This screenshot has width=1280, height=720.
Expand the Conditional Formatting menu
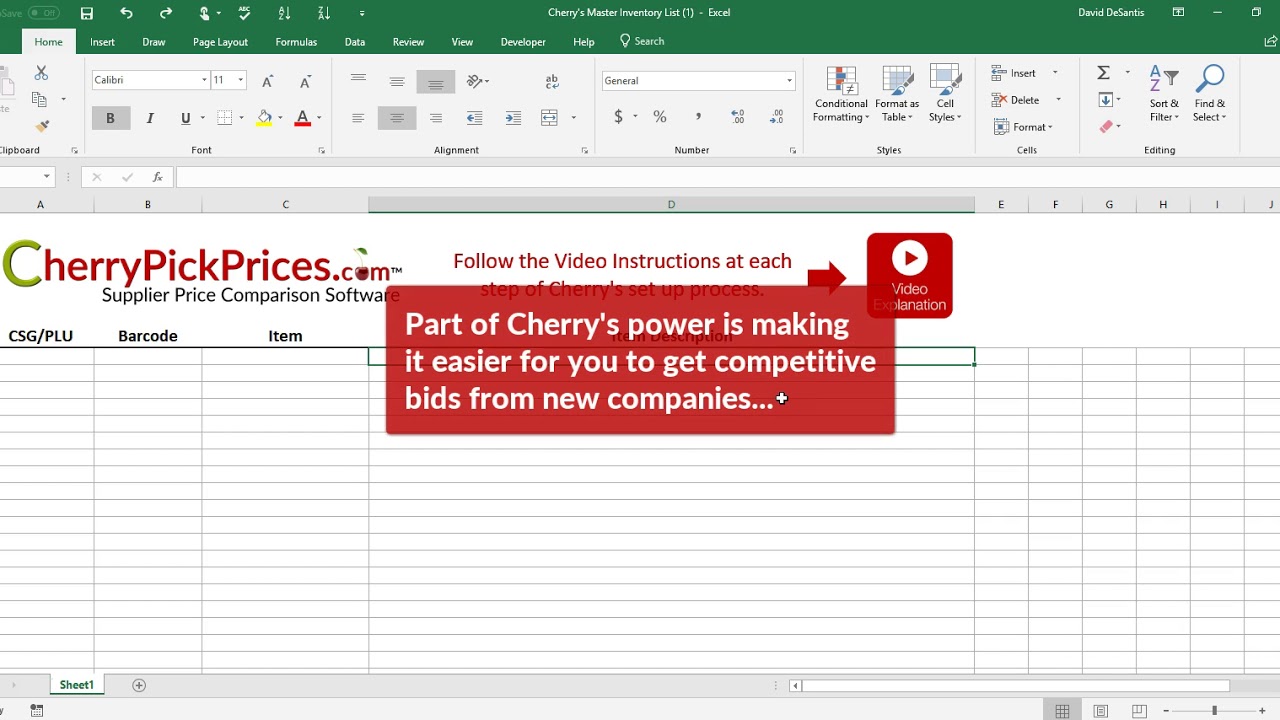coord(841,95)
